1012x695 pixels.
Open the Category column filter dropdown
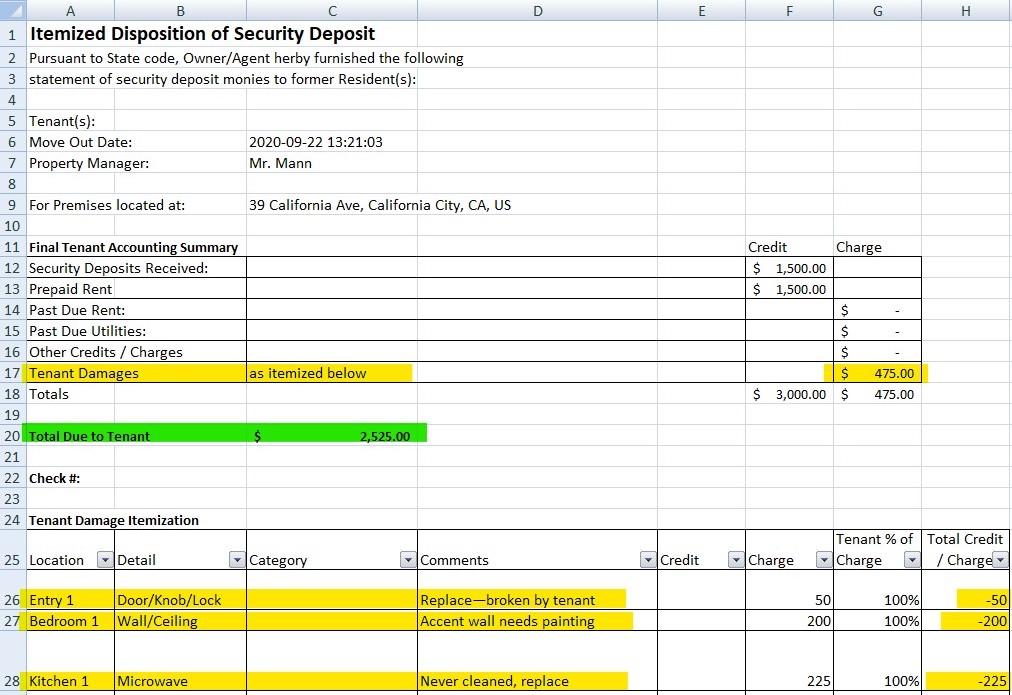pos(408,559)
